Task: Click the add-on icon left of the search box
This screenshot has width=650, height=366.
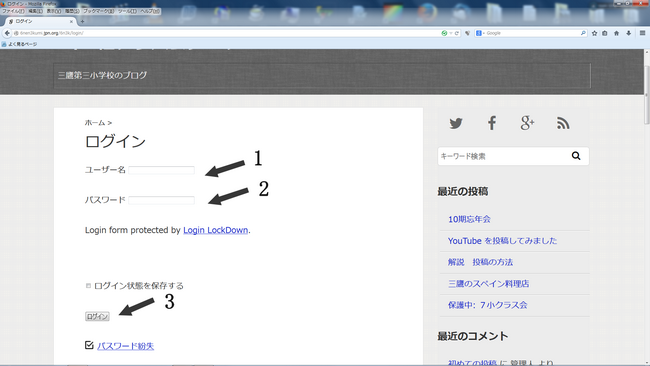Action: pos(467,33)
